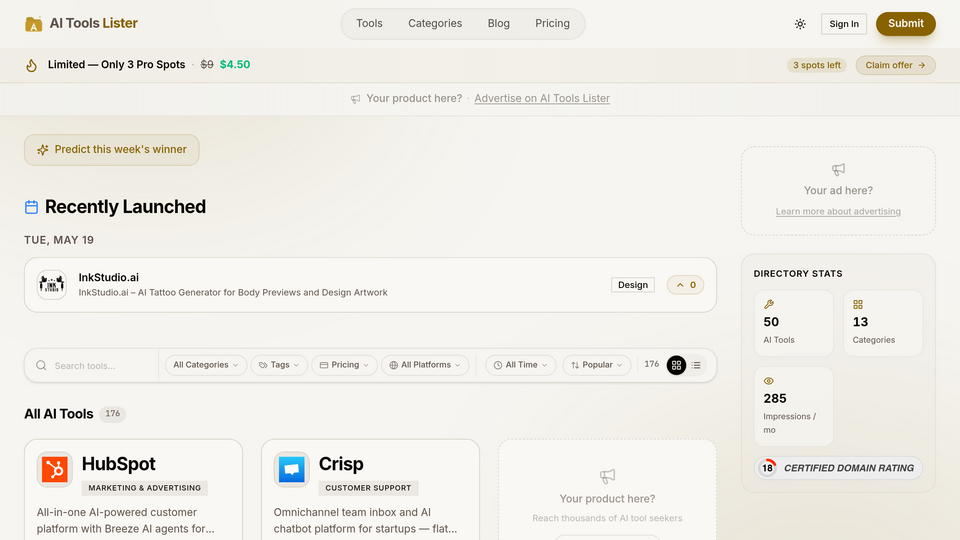Click the '3 spots left' badge
The width and height of the screenshot is (960, 540).
tap(817, 65)
